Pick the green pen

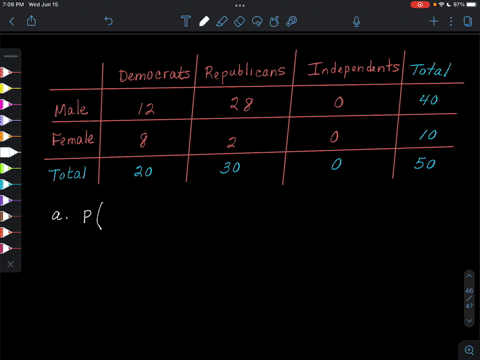[9, 168]
